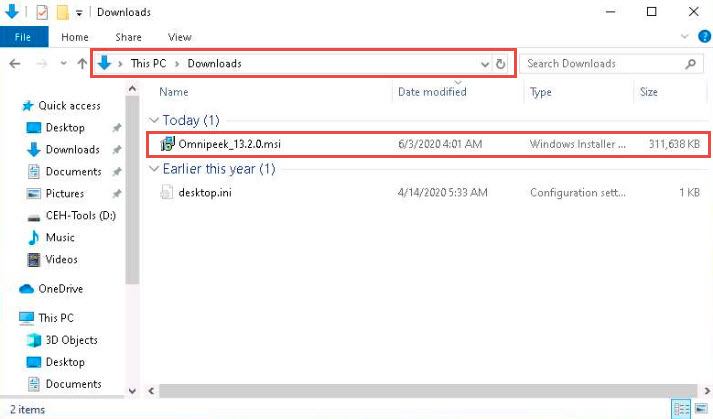Collapse the Today (1) group

click(154, 120)
